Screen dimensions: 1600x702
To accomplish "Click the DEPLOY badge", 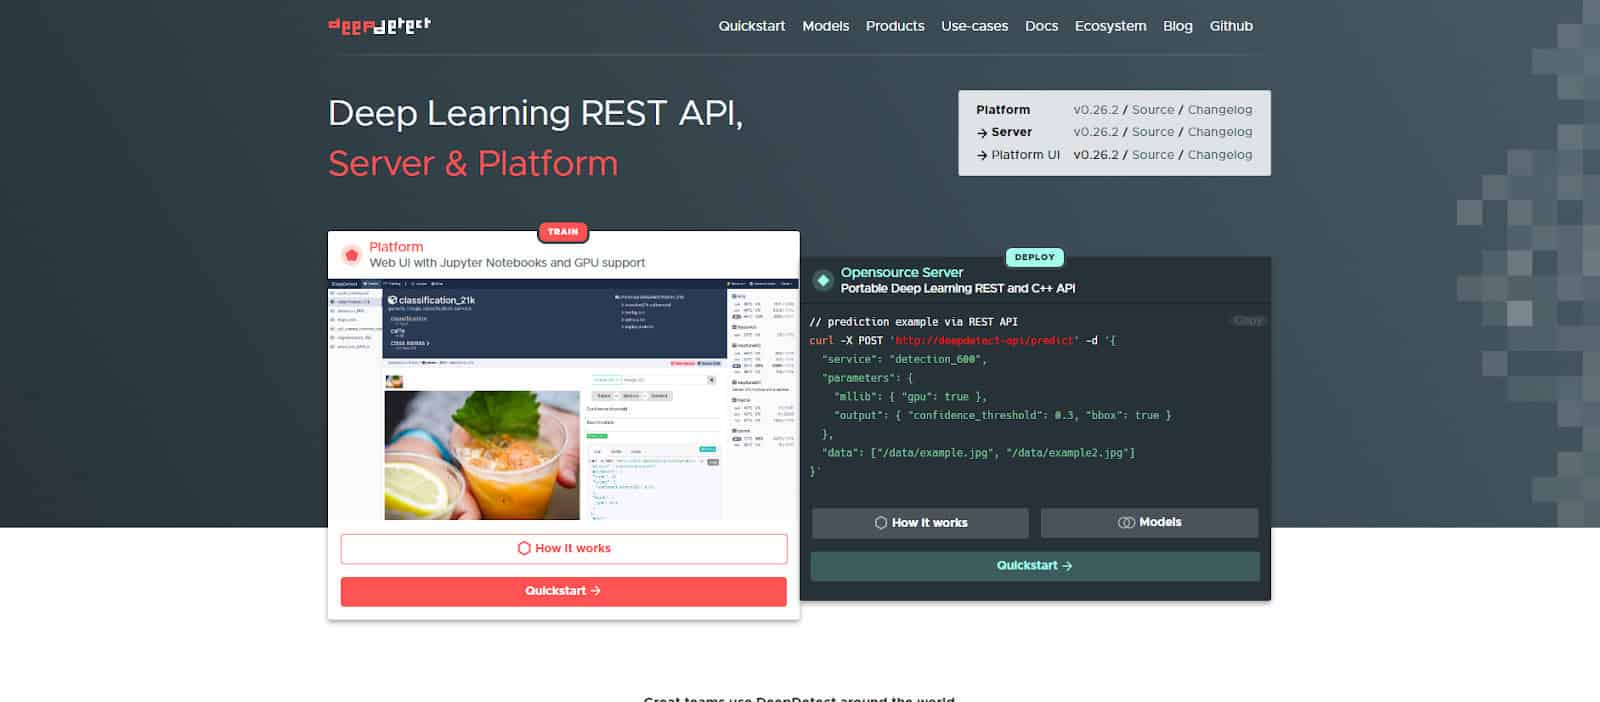I will [1034, 257].
